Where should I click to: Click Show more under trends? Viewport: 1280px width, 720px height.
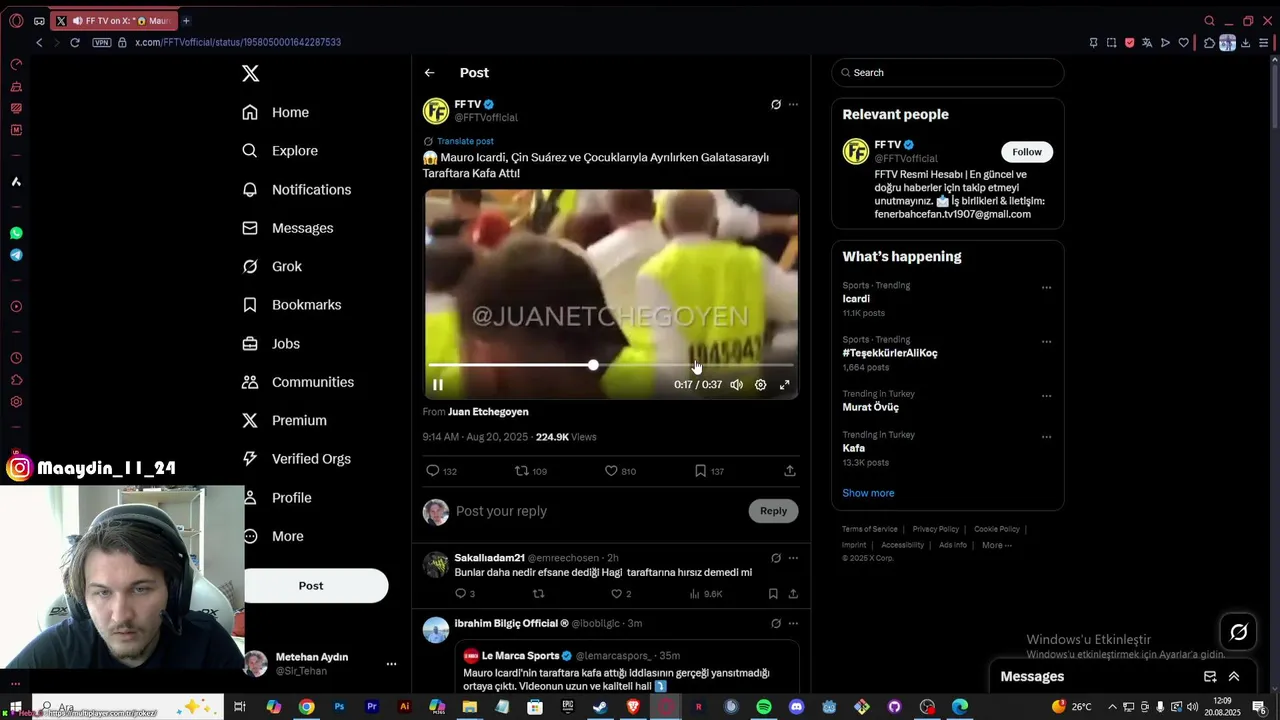click(x=868, y=493)
